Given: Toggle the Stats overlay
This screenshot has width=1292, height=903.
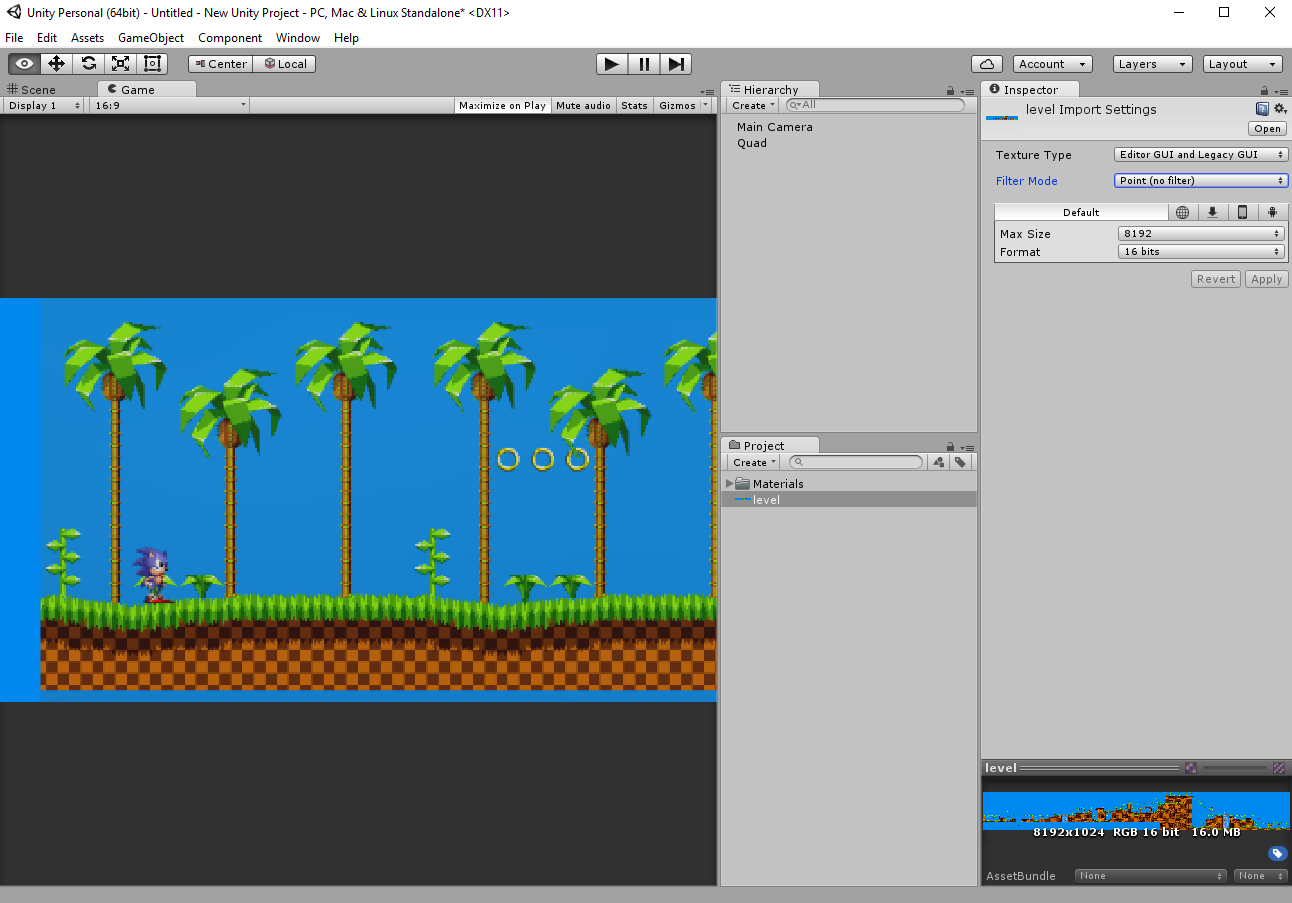Looking at the screenshot, I should pyautogui.click(x=634, y=105).
